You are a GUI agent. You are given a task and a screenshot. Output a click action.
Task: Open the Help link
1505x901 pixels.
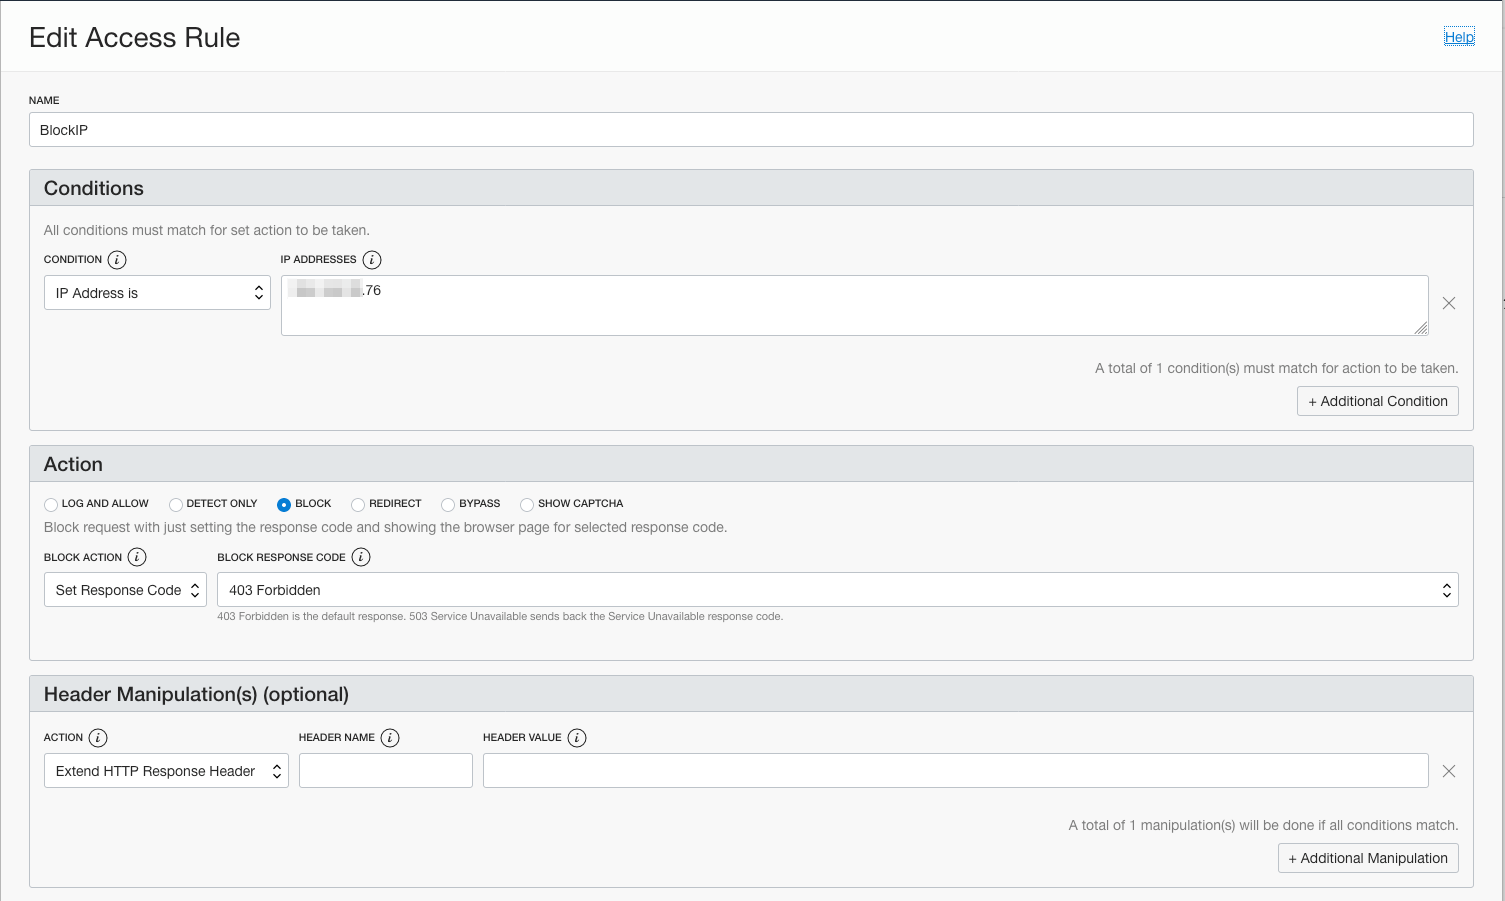(1459, 37)
